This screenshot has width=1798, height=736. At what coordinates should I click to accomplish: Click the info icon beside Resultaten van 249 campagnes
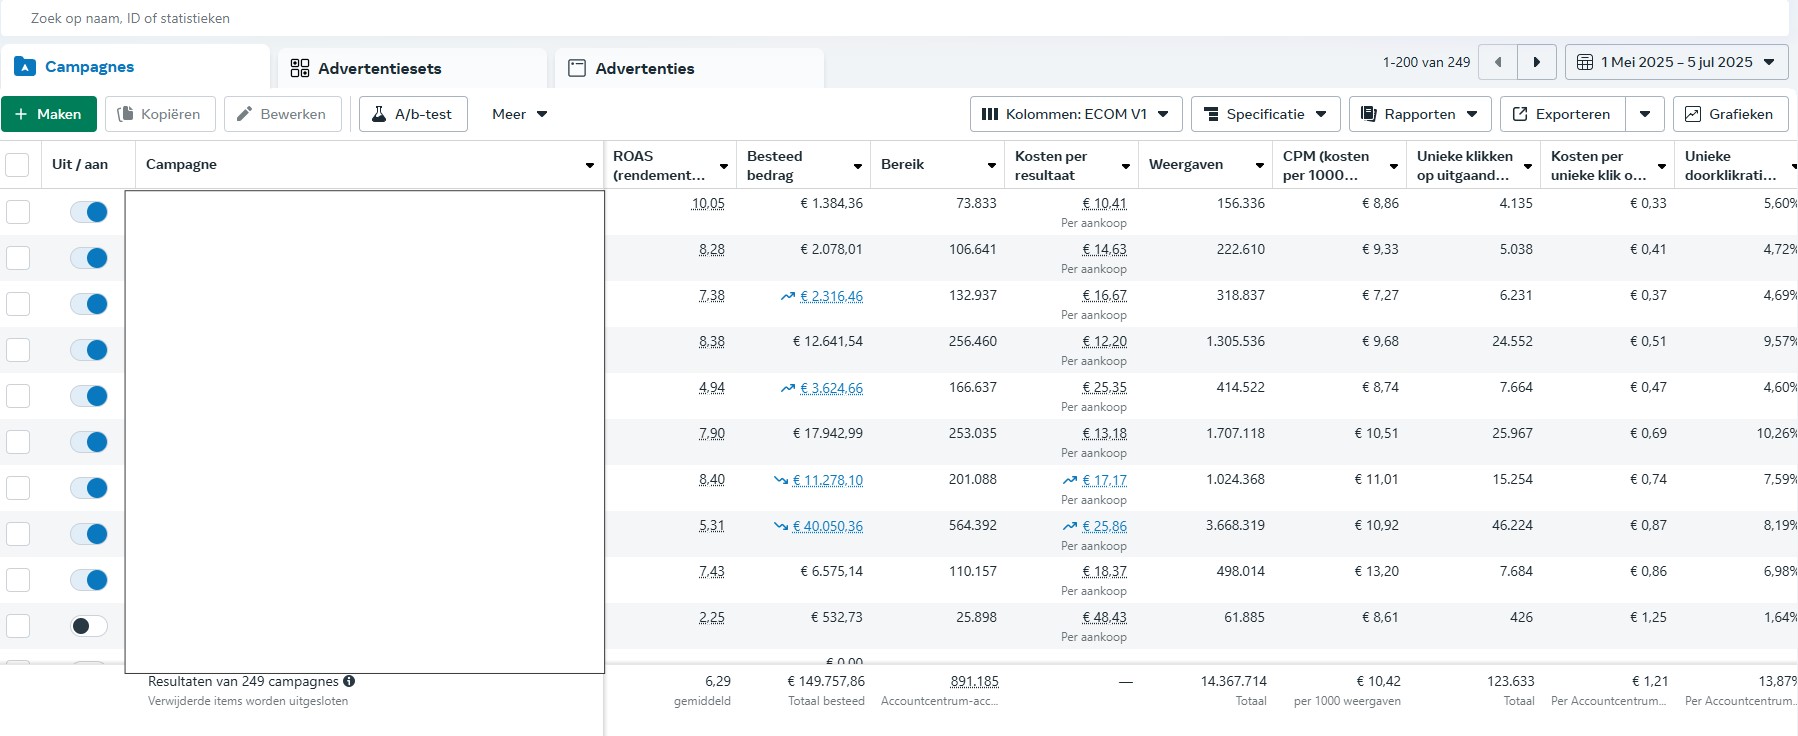[349, 681]
